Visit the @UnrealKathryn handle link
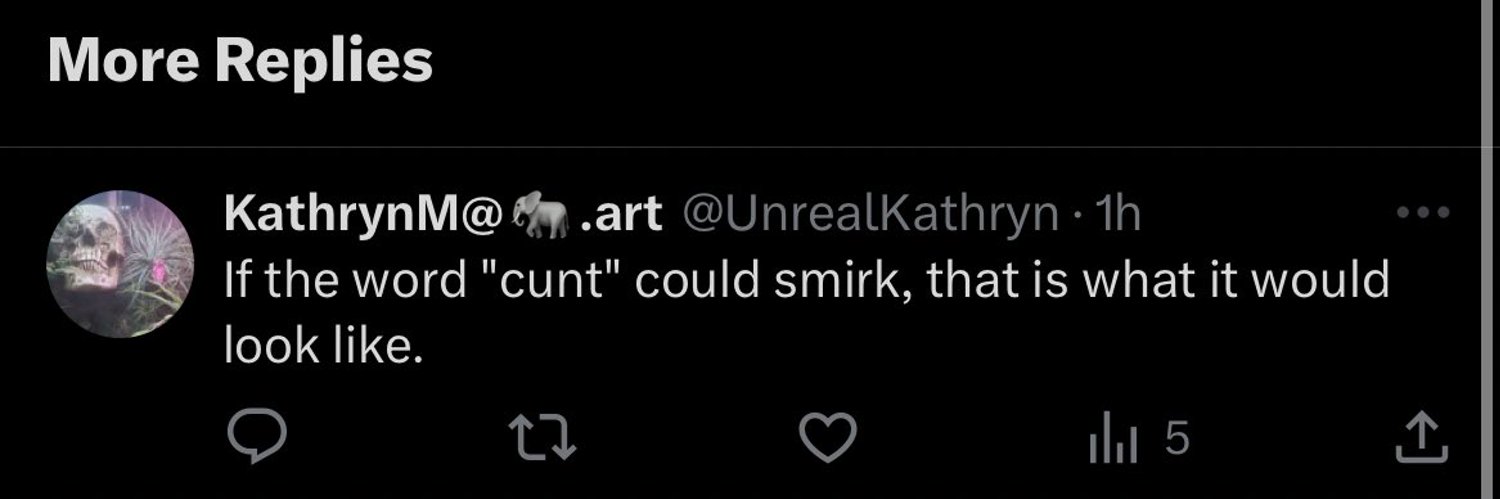 click(x=869, y=214)
